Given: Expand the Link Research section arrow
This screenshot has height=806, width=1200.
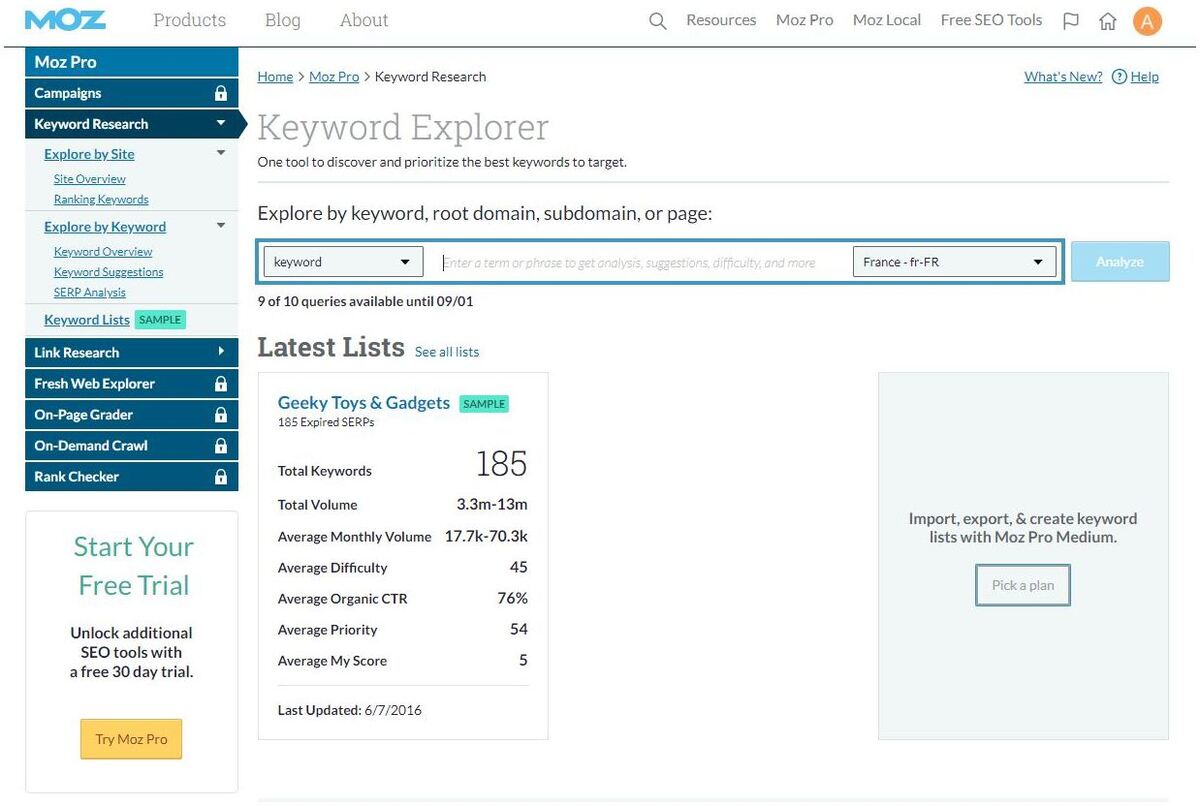Looking at the screenshot, I should coord(221,352).
